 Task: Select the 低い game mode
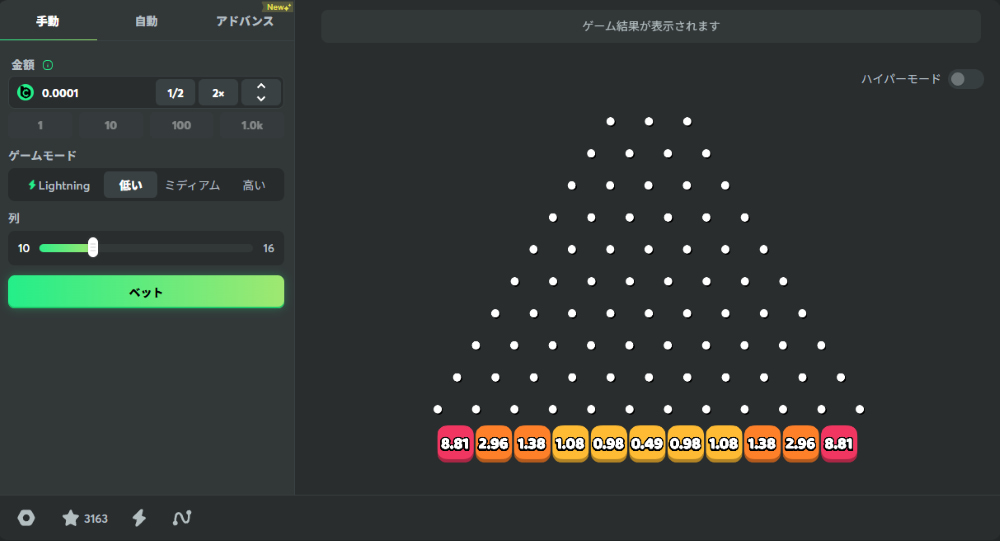click(131, 186)
